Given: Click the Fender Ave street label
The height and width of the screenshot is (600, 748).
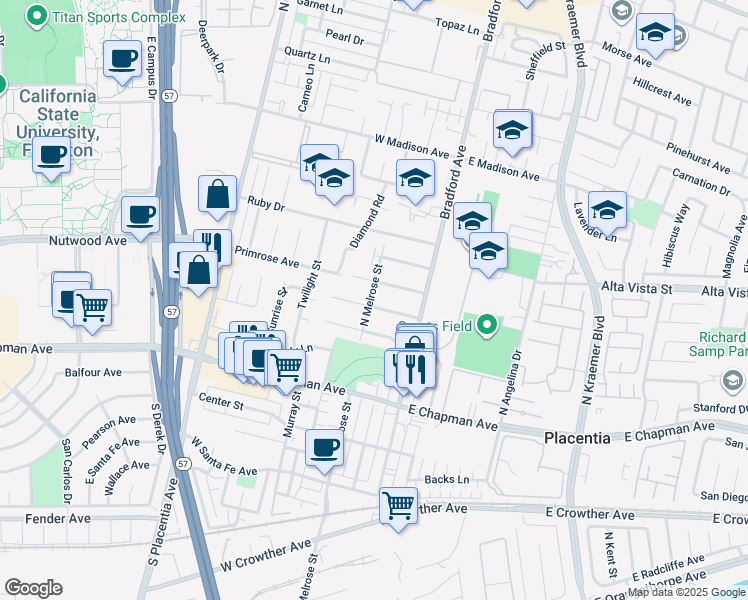Looking at the screenshot, I should click(x=58, y=518).
